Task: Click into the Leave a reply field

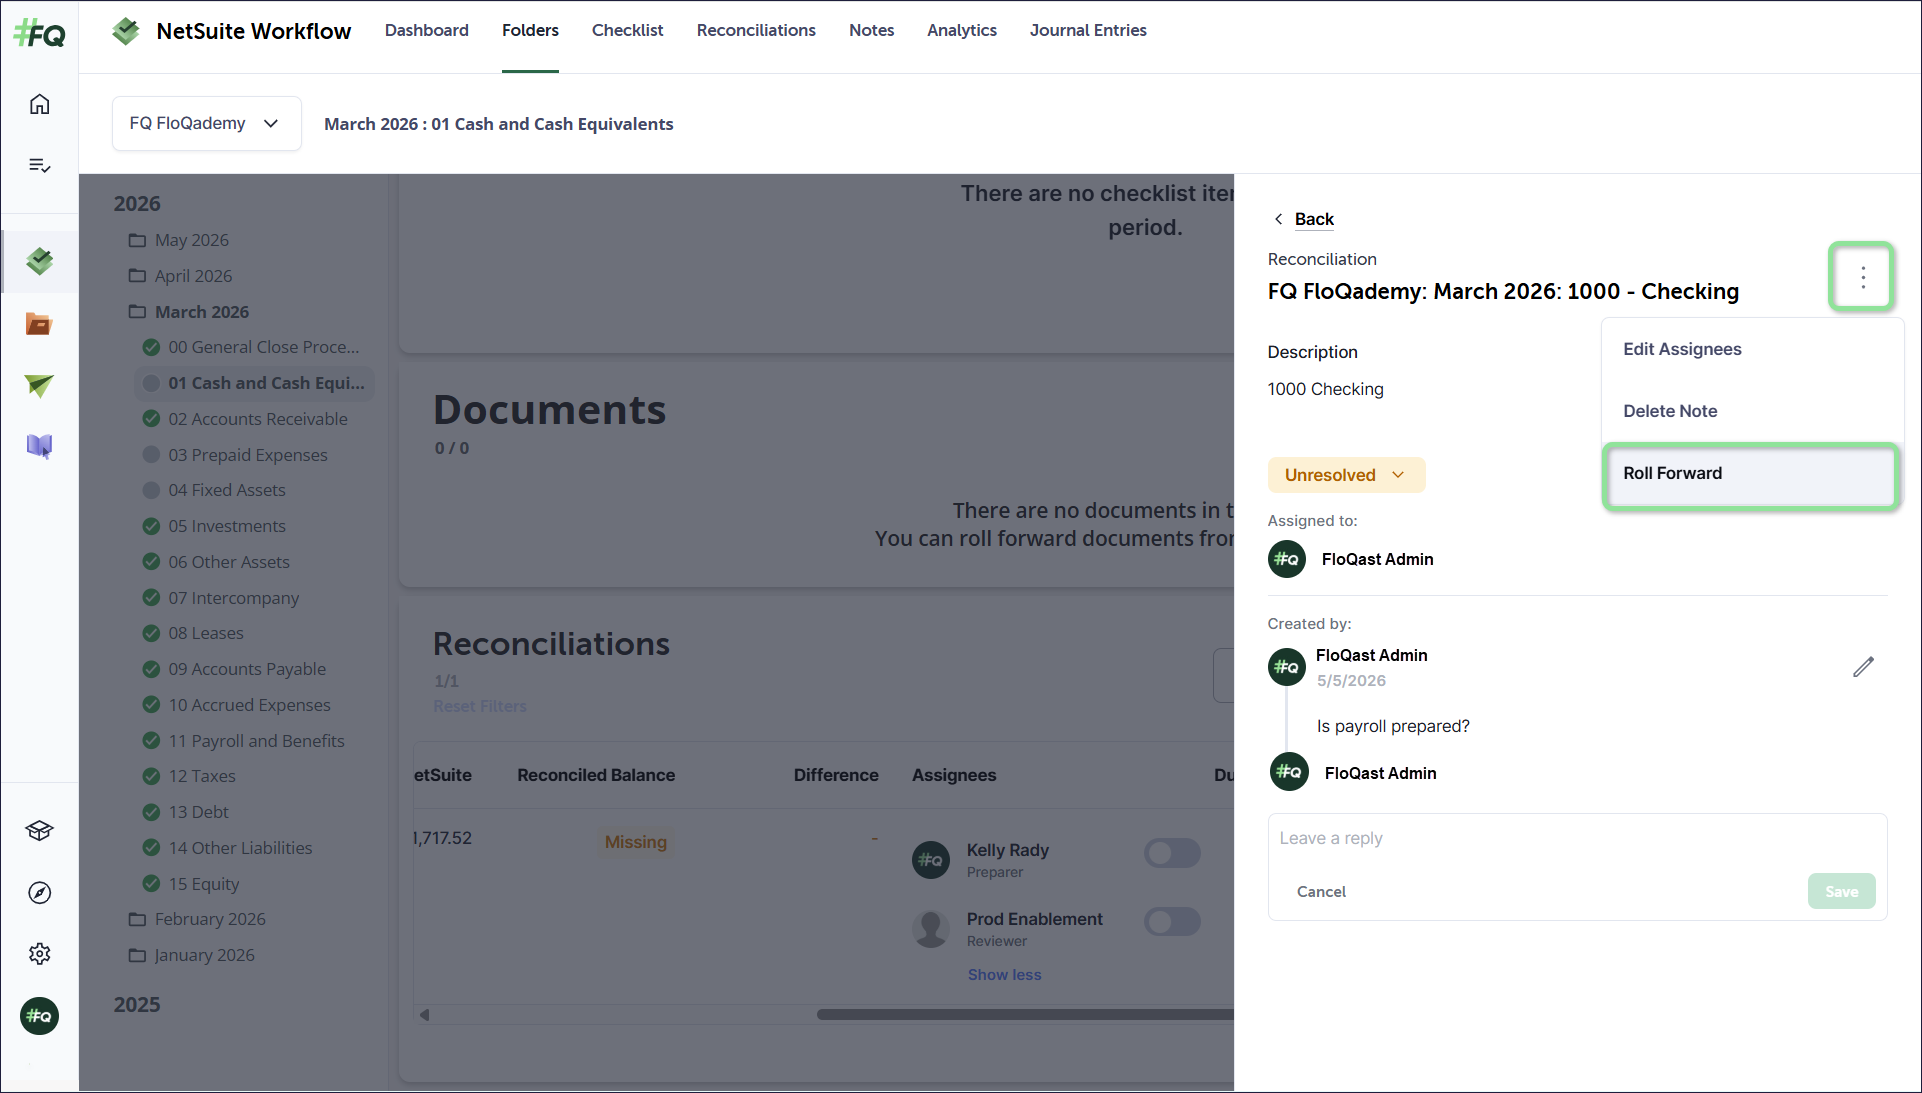Action: (x=1577, y=838)
